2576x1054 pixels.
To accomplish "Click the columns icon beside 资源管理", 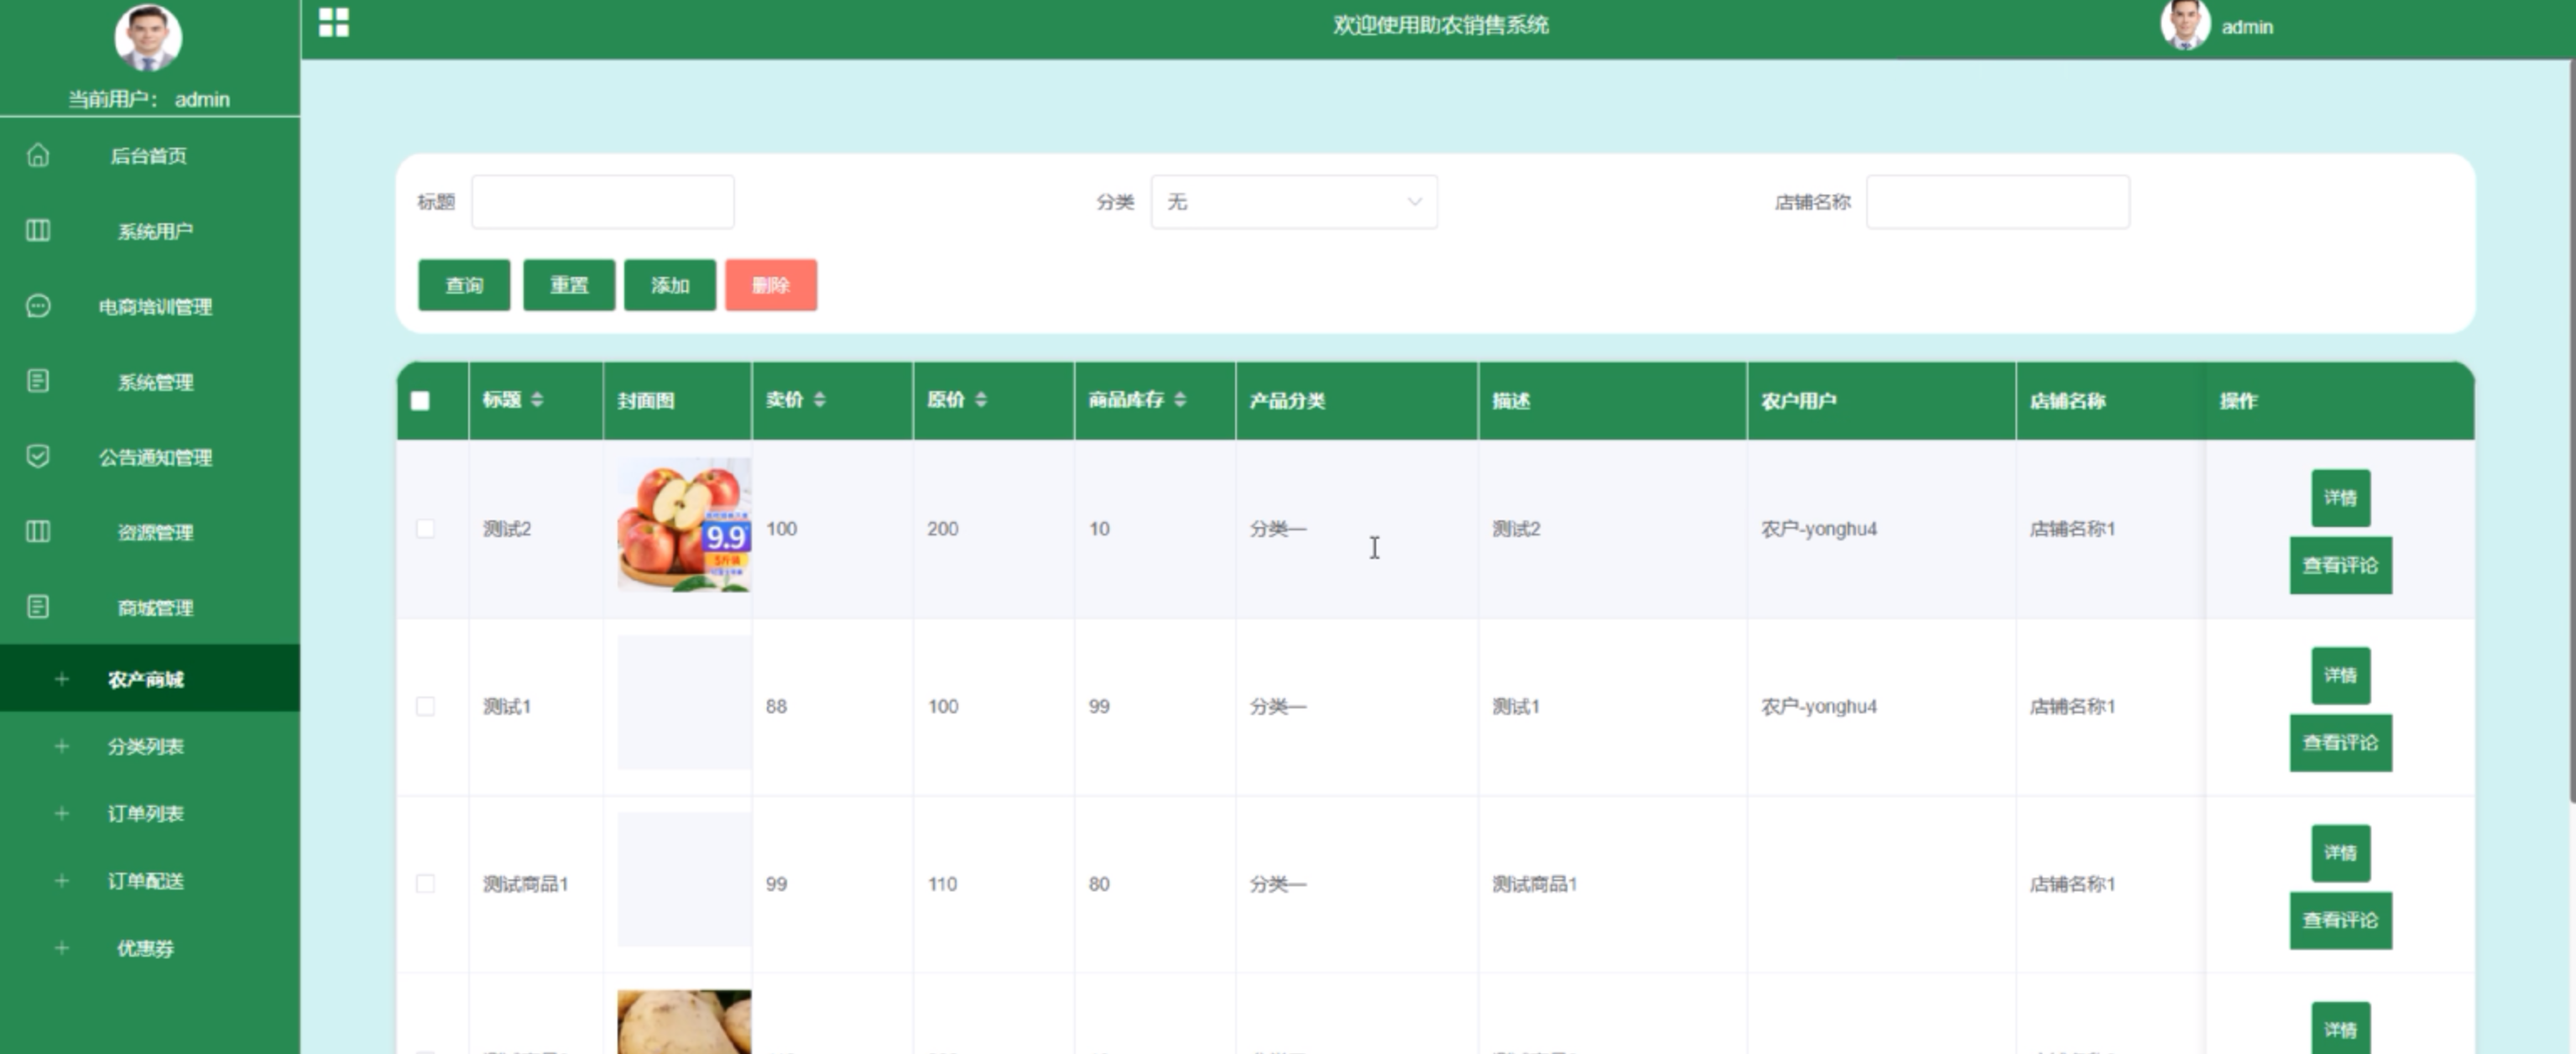I will click(x=38, y=532).
